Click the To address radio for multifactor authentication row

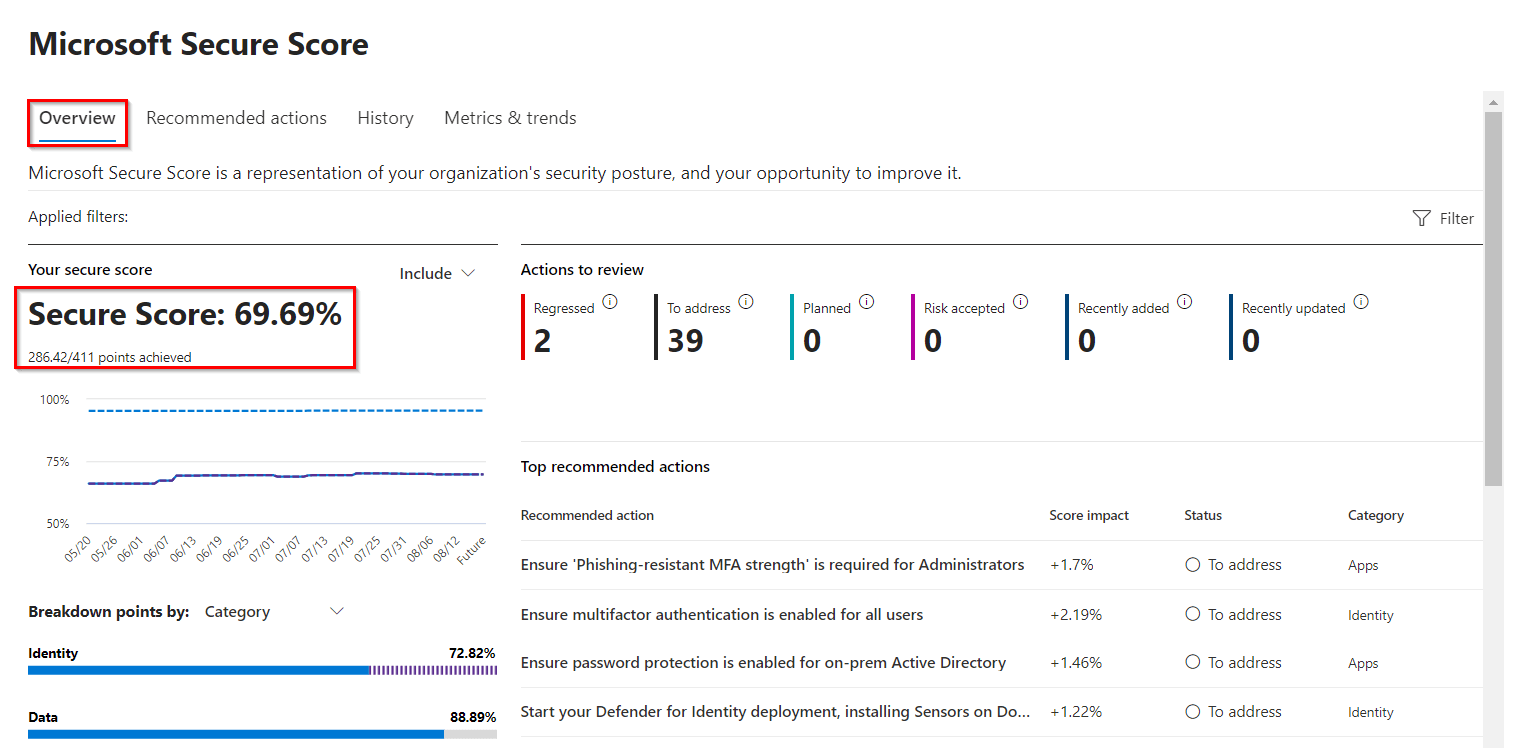[1192, 613]
